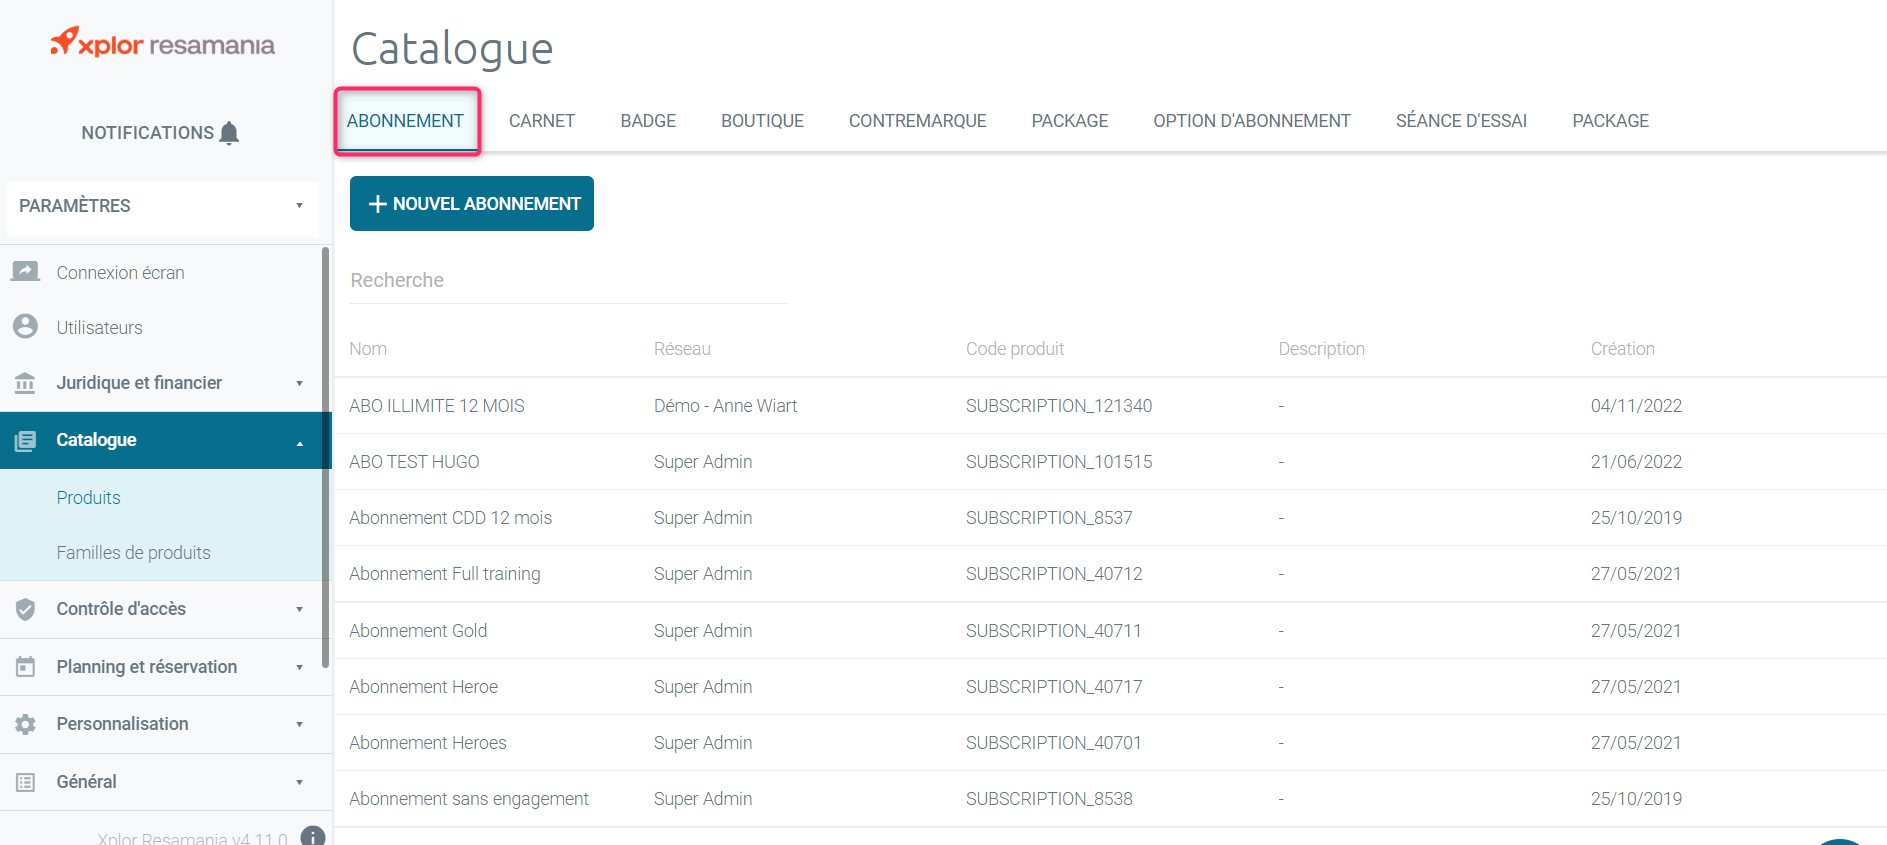1887x845 pixels.
Task: Click the Xplor Resamania version text
Action: (x=192, y=838)
